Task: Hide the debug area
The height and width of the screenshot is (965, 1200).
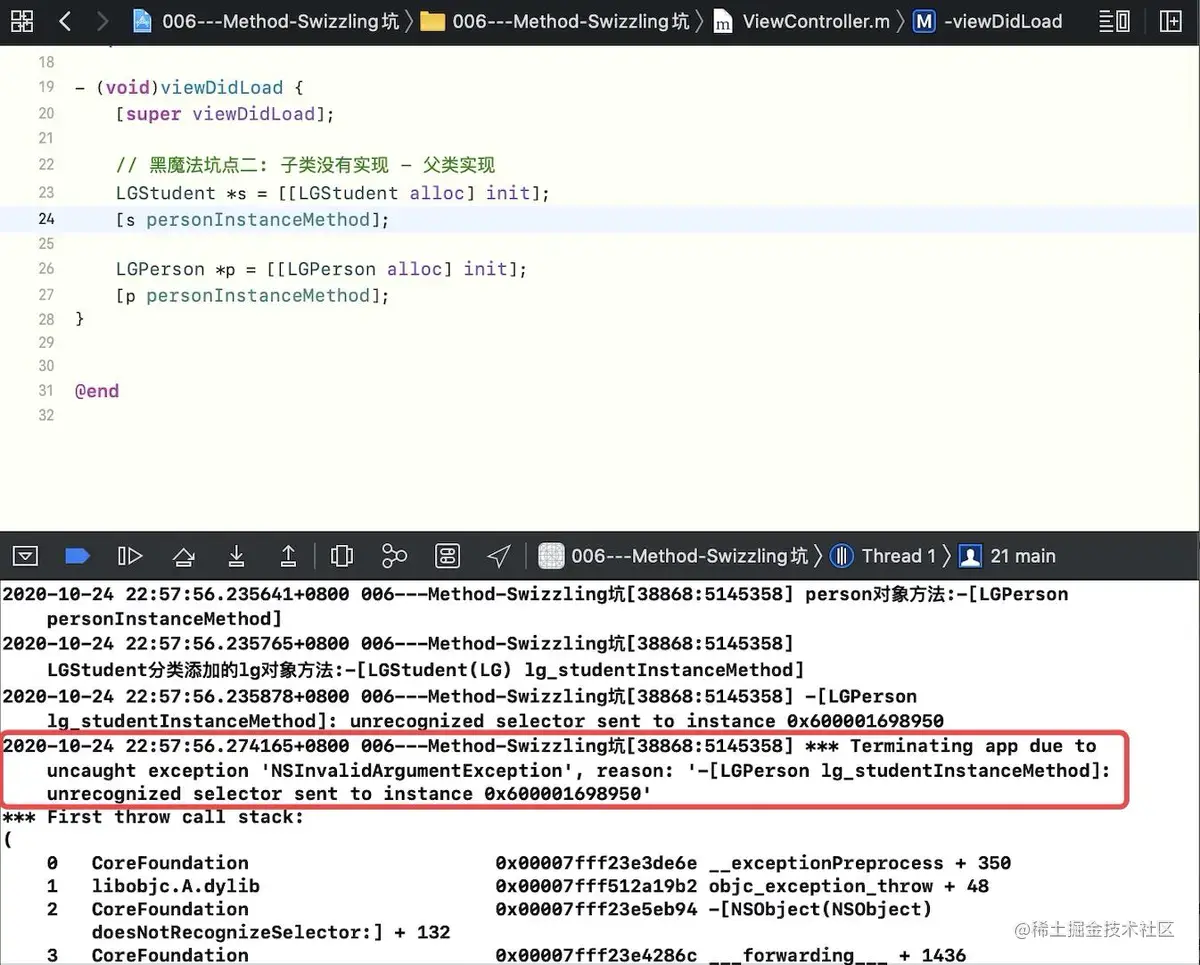Action: coord(25,556)
